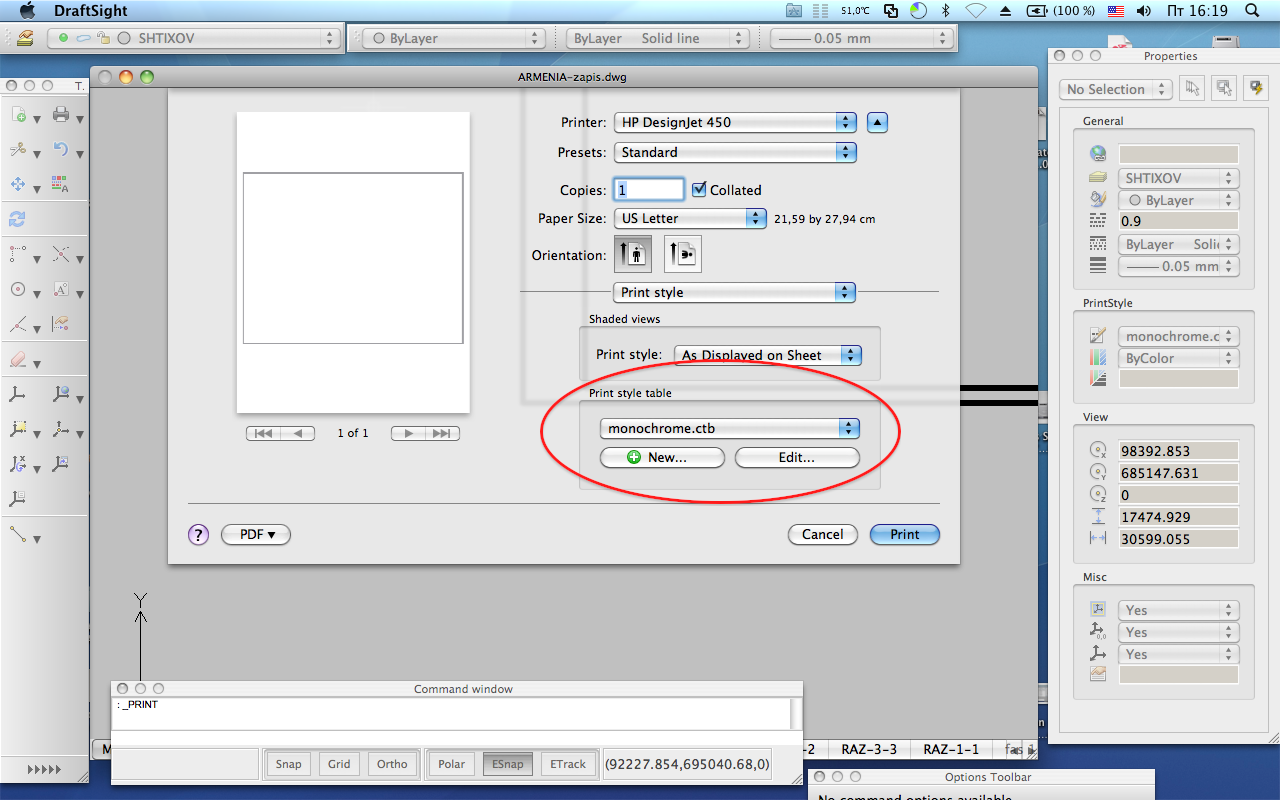Click the Copies input field

click(649, 189)
